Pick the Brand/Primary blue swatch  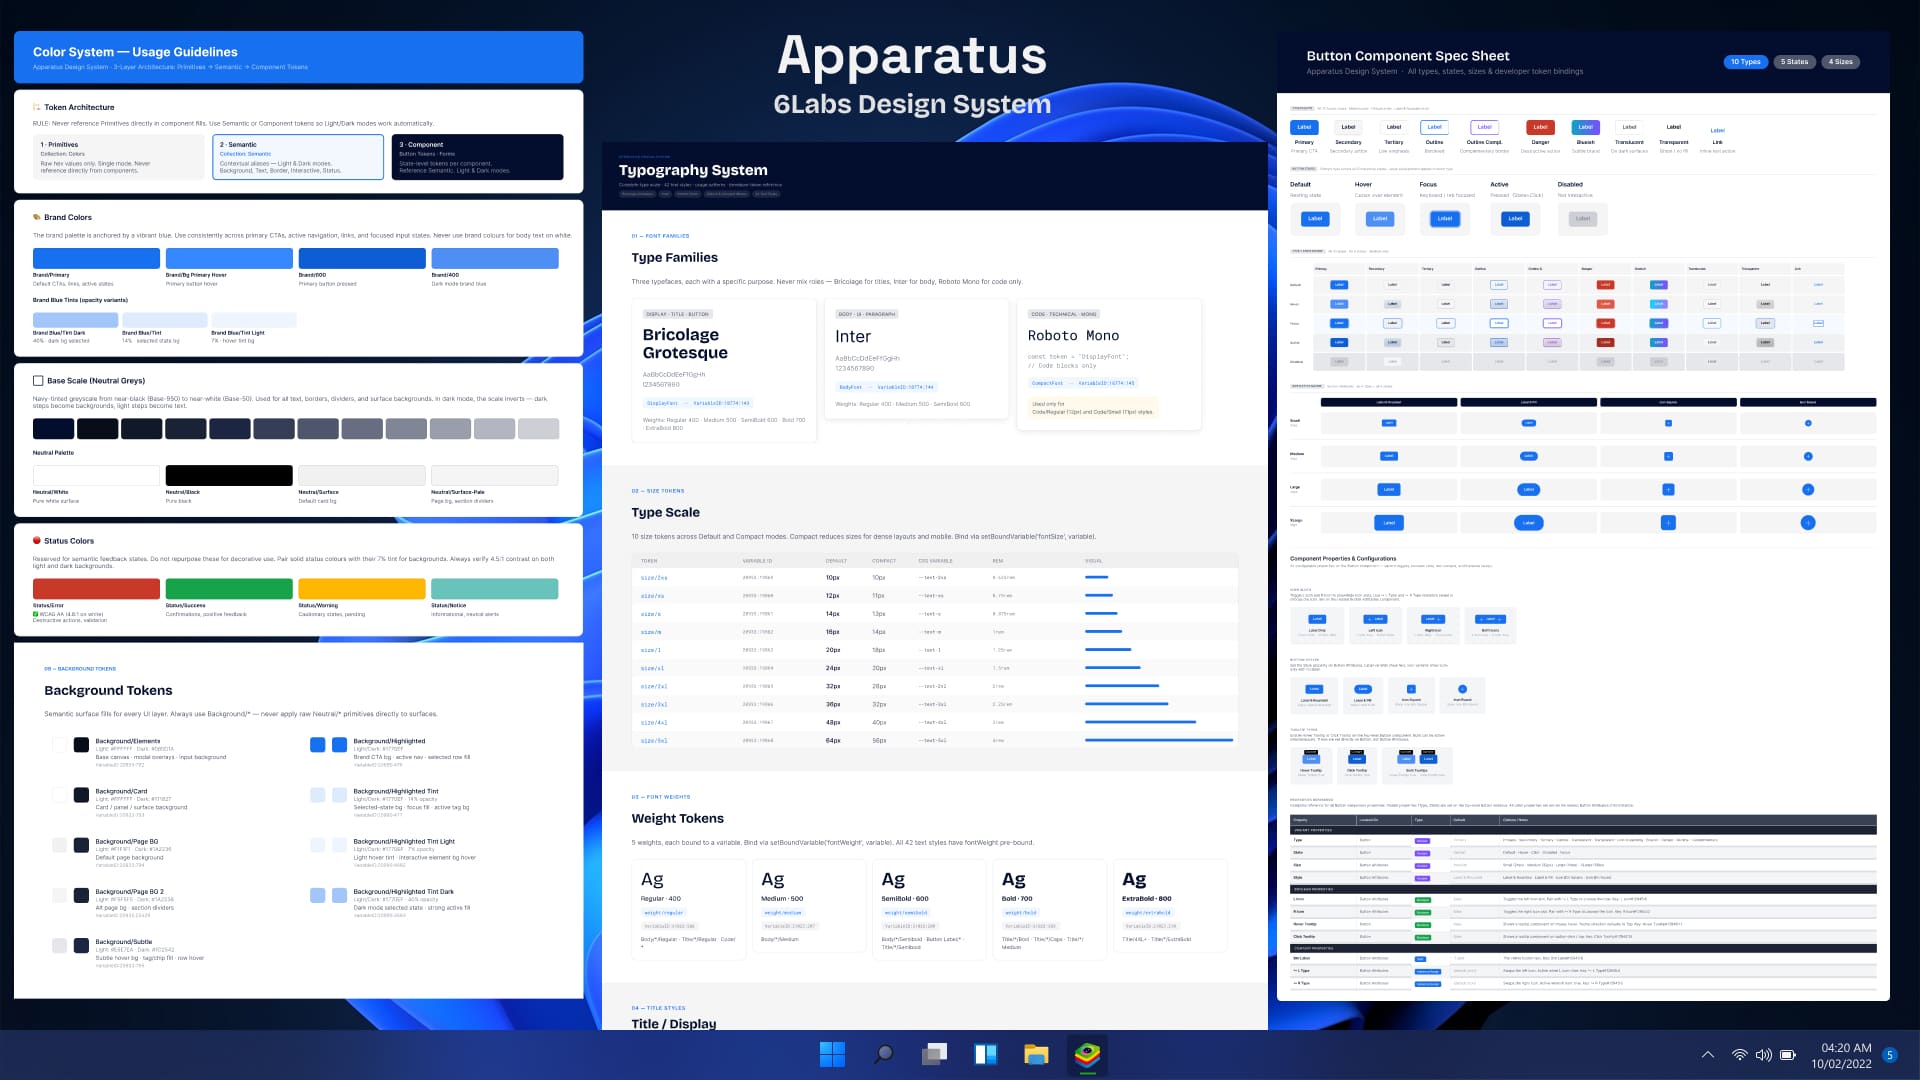[x=96, y=258]
